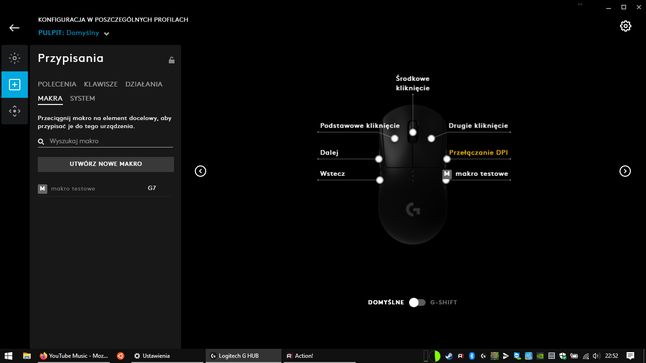646x363 pixels.
Task: Select the Środkowe kliknięcie scroll wheel dot
Action: [413, 132]
